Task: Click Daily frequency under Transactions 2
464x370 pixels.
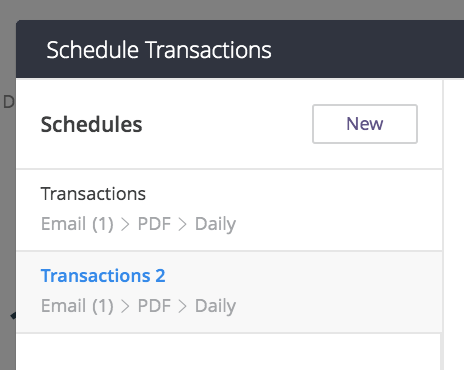Action: [215, 306]
